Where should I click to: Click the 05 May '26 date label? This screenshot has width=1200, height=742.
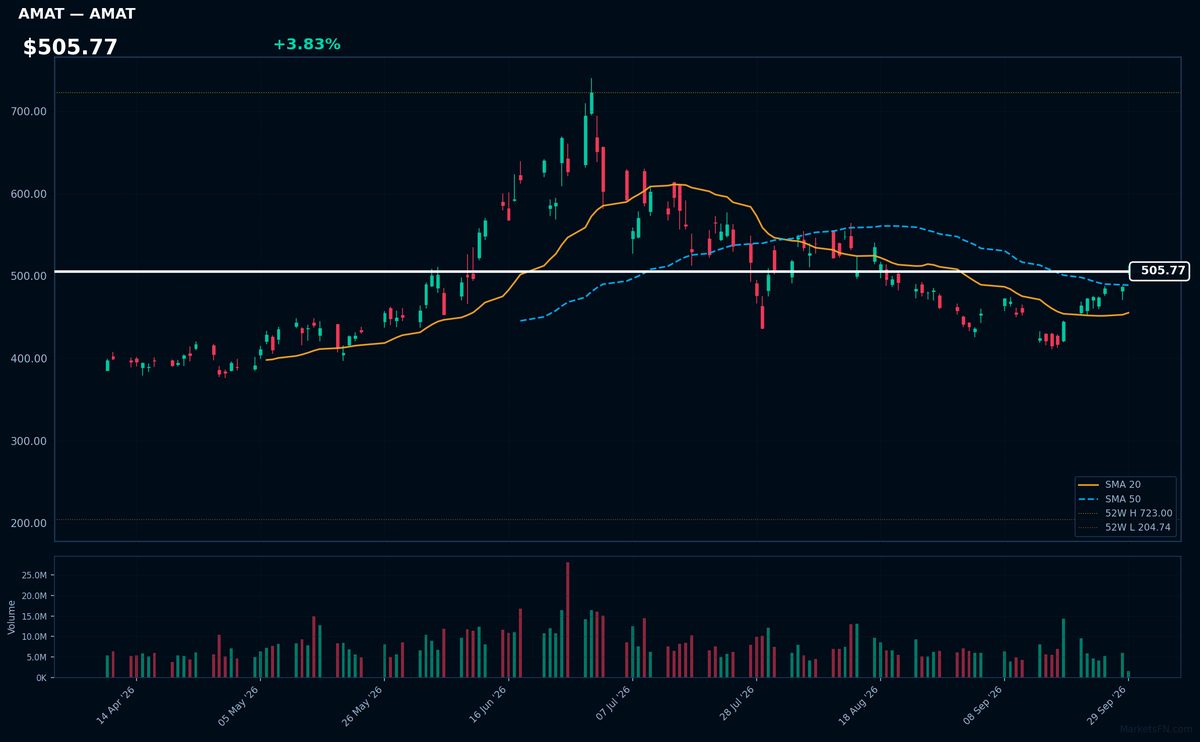240,706
